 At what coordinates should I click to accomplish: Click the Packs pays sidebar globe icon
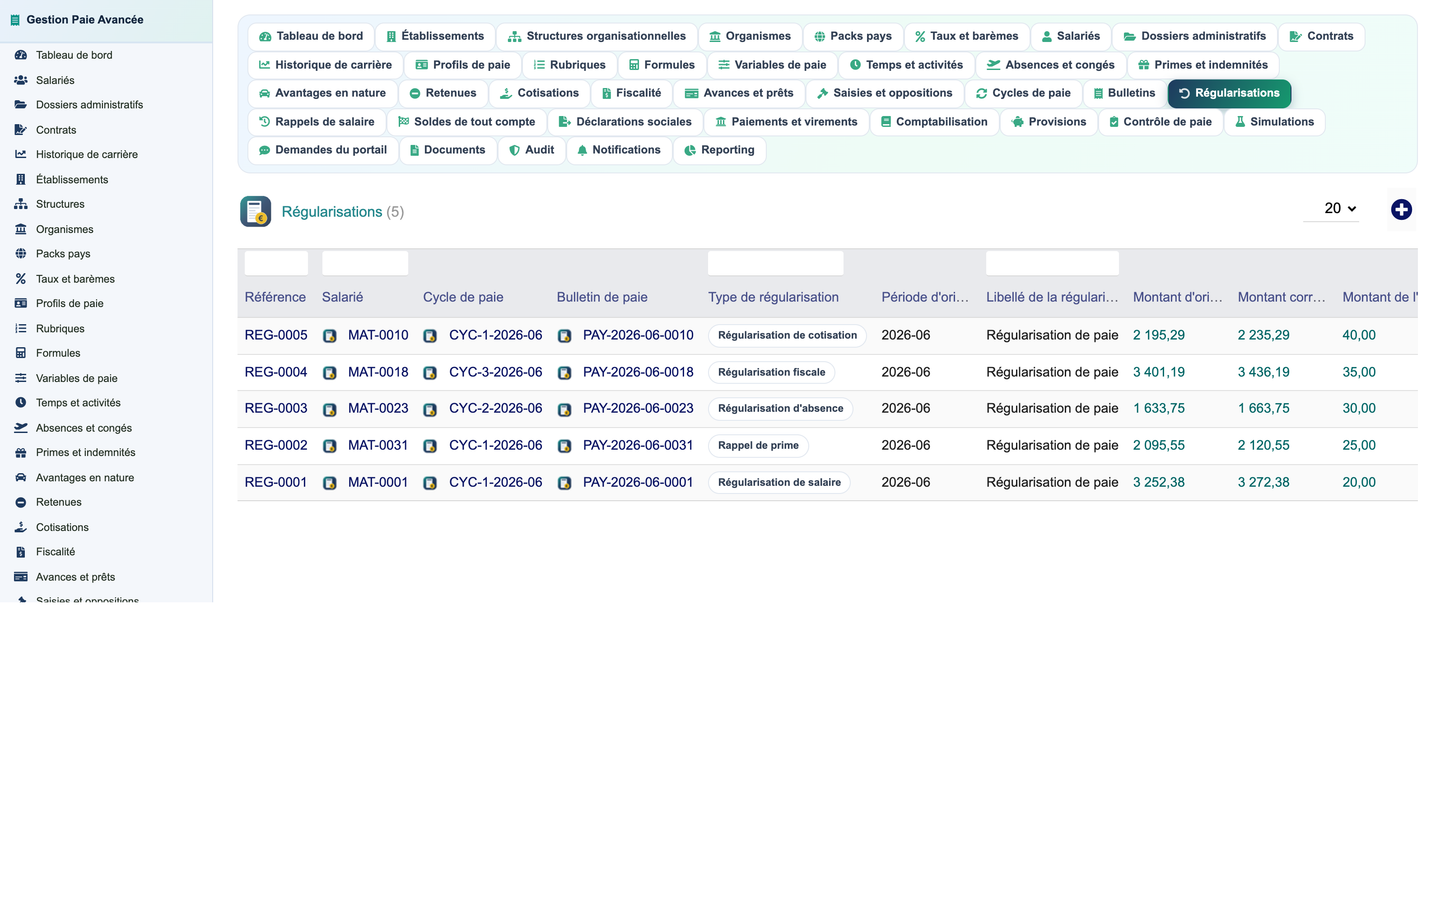pyautogui.click(x=21, y=254)
